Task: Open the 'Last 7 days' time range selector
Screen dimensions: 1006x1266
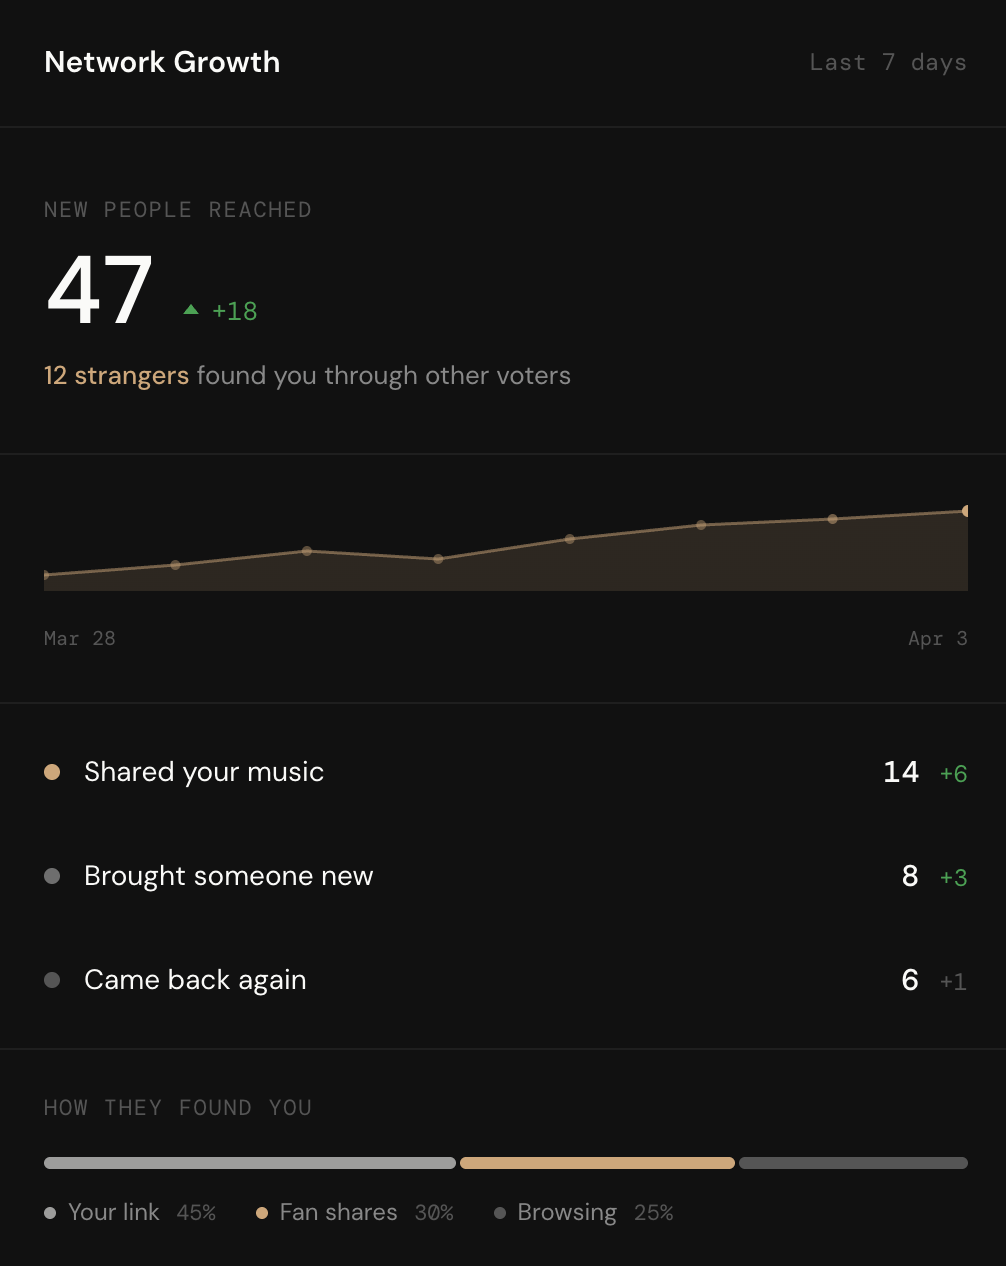Action: pos(887,62)
